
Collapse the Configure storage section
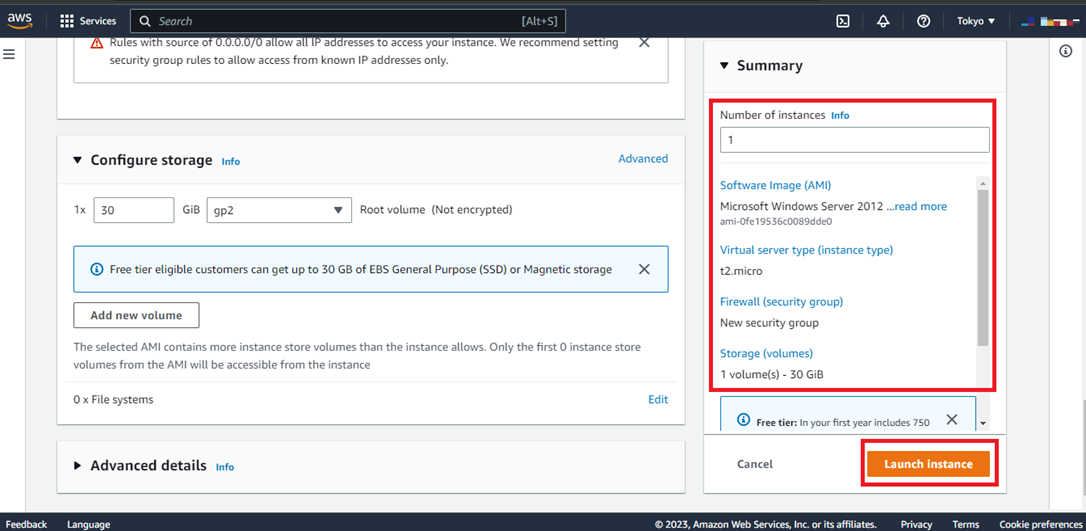(78, 161)
